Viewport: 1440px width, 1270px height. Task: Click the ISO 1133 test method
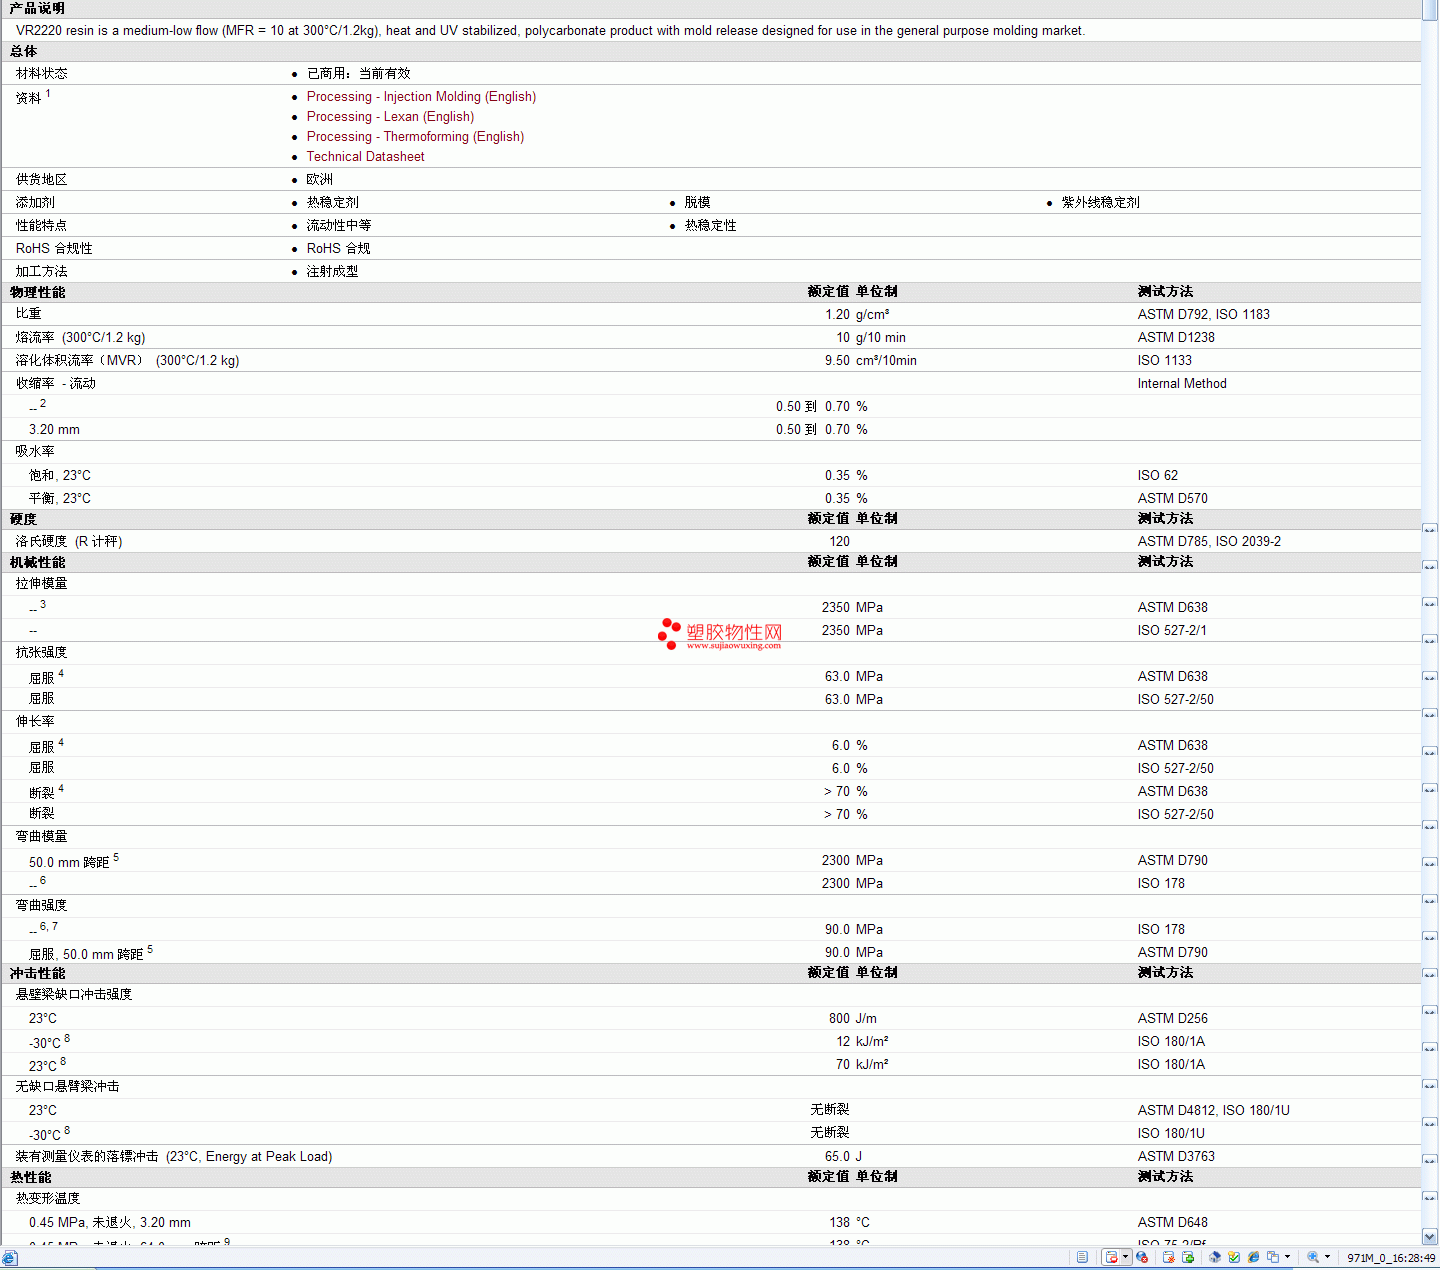(1164, 361)
